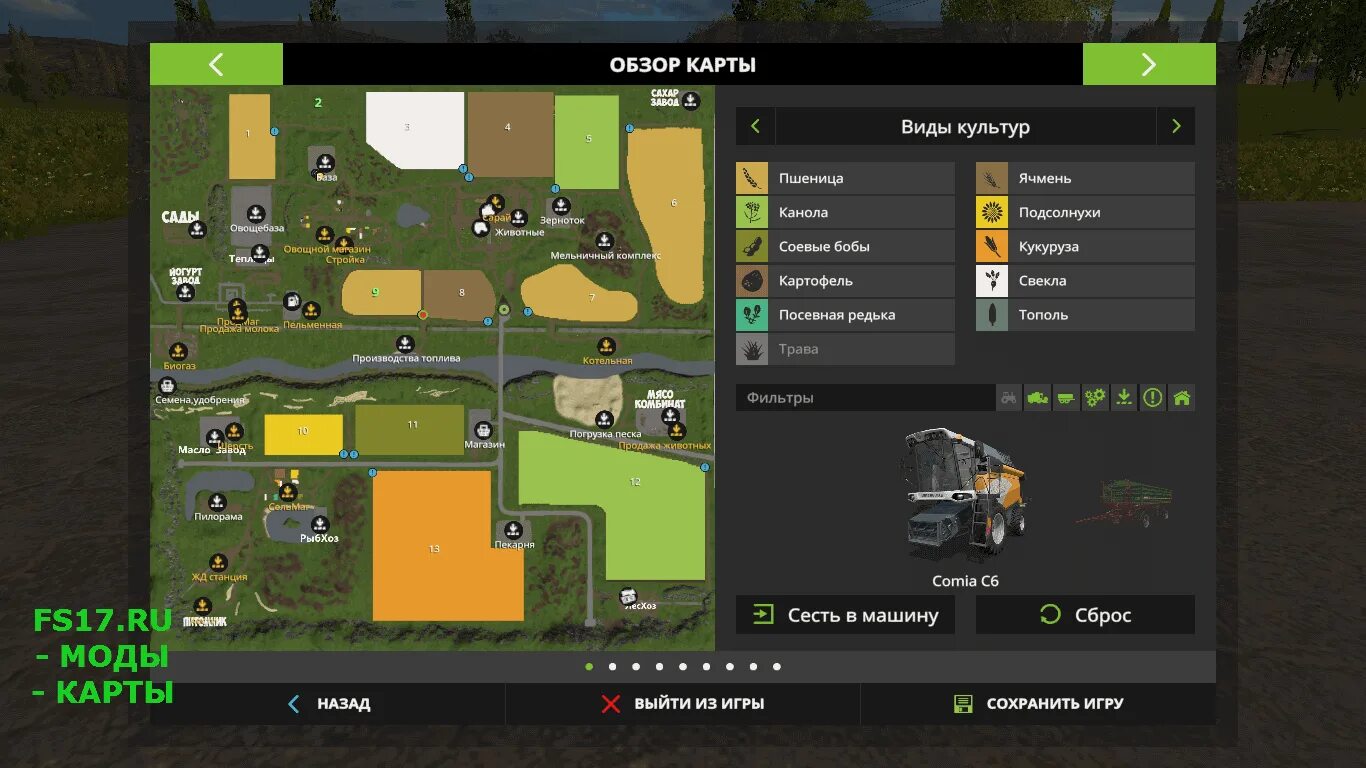Click the ЖД станция selling marker
Viewport: 1366px width, 768px height.
point(217,563)
